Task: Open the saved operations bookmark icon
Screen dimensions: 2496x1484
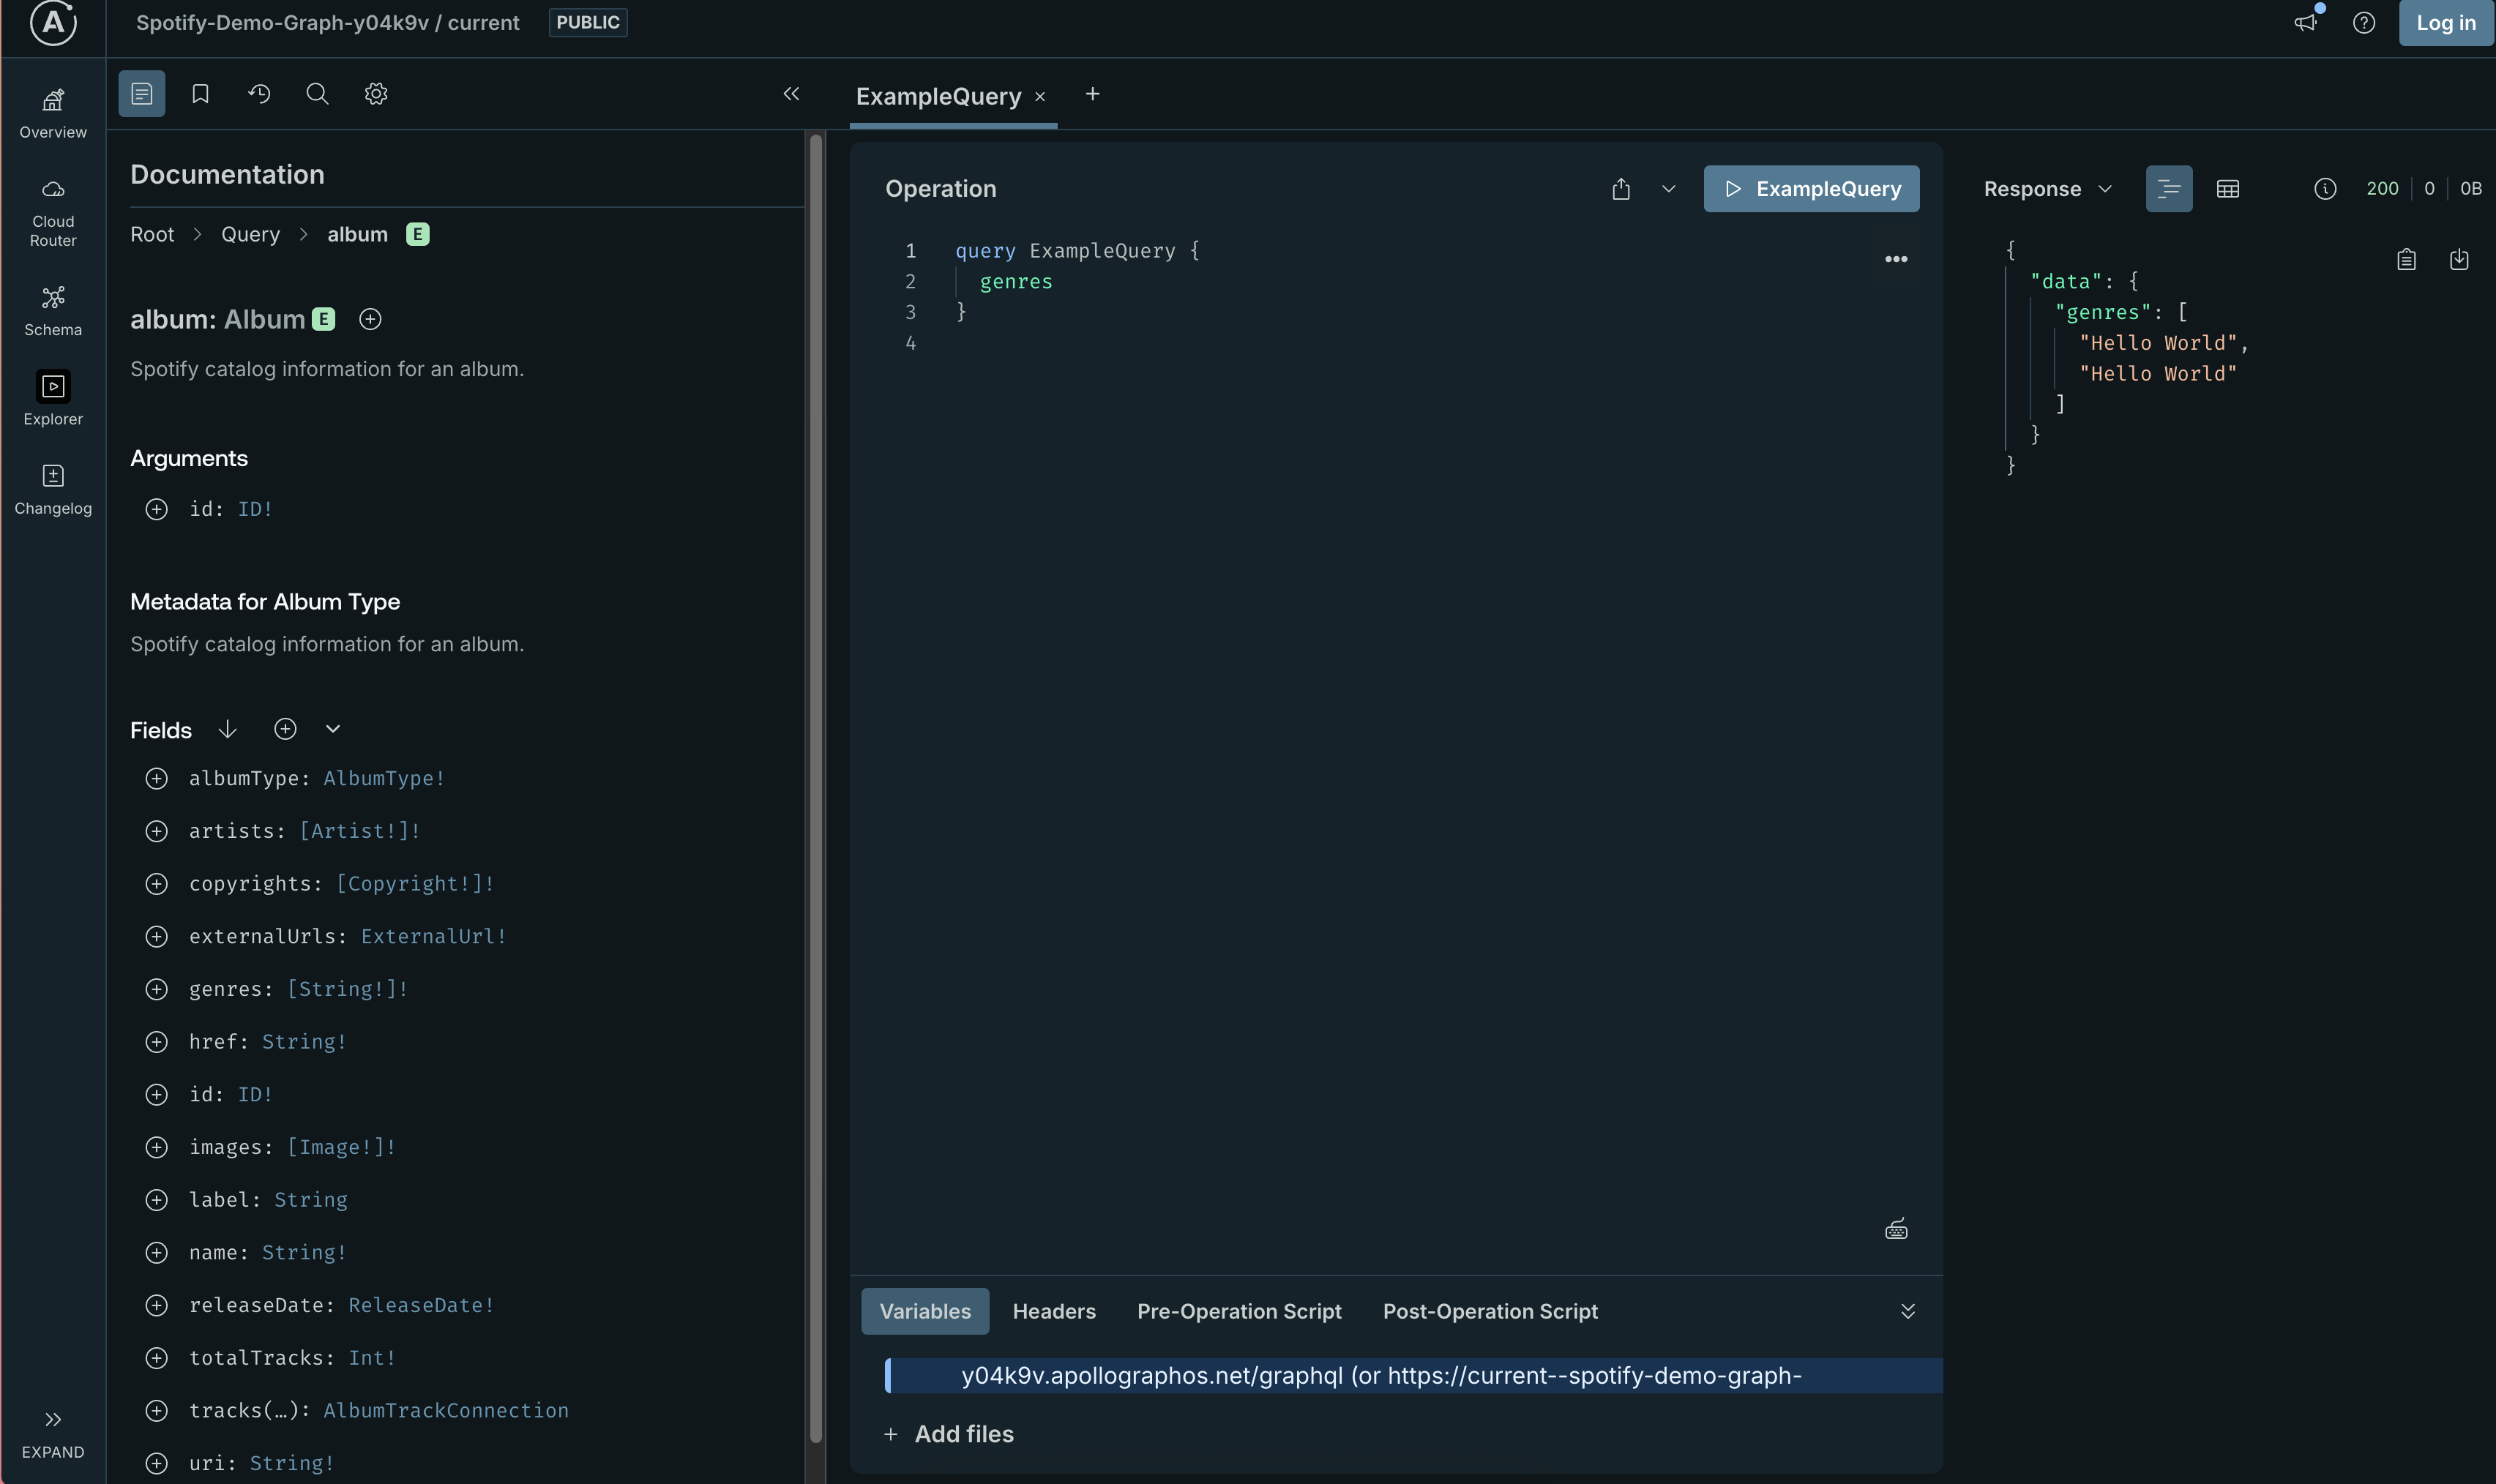Action: [200, 94]
